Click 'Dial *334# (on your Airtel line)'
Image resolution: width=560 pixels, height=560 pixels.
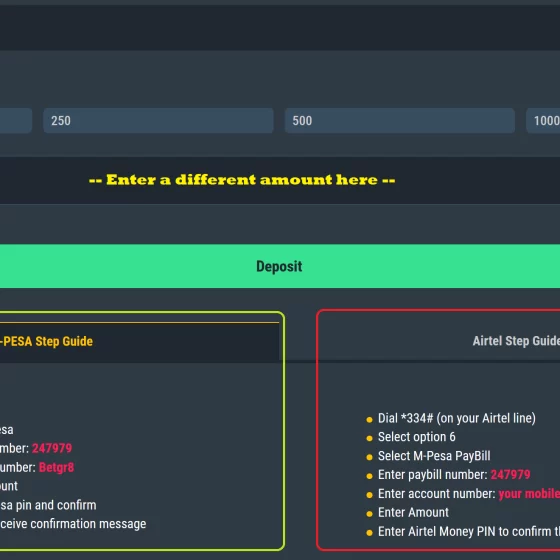[457, 418]
